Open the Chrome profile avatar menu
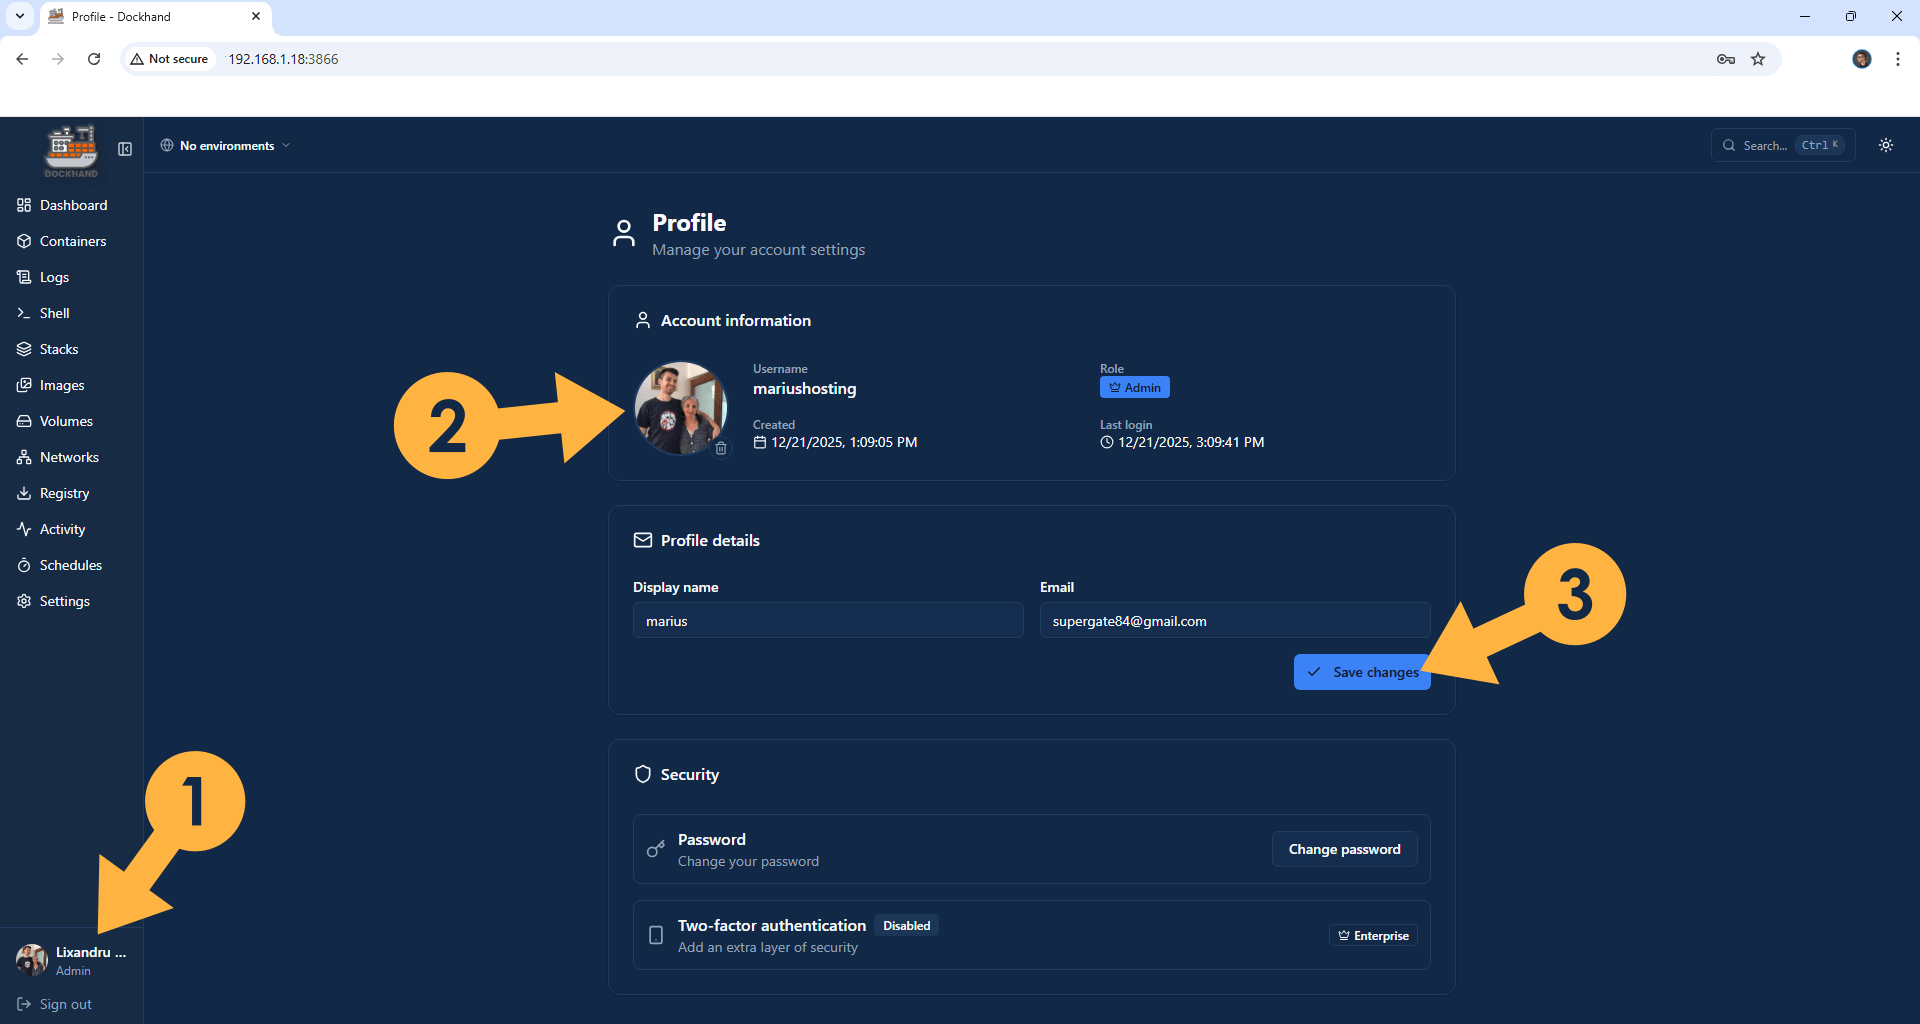The image size is (1920, 1024). click(1861, 59)
